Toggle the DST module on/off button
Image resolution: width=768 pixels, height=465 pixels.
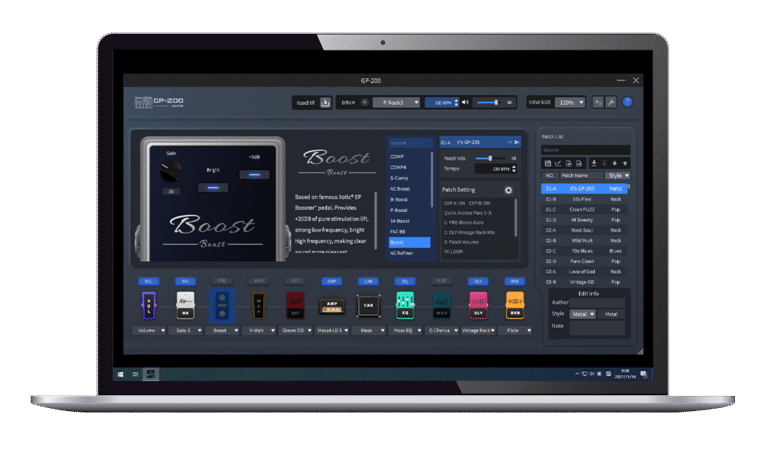pyautogui.click(x=295, y=281)
